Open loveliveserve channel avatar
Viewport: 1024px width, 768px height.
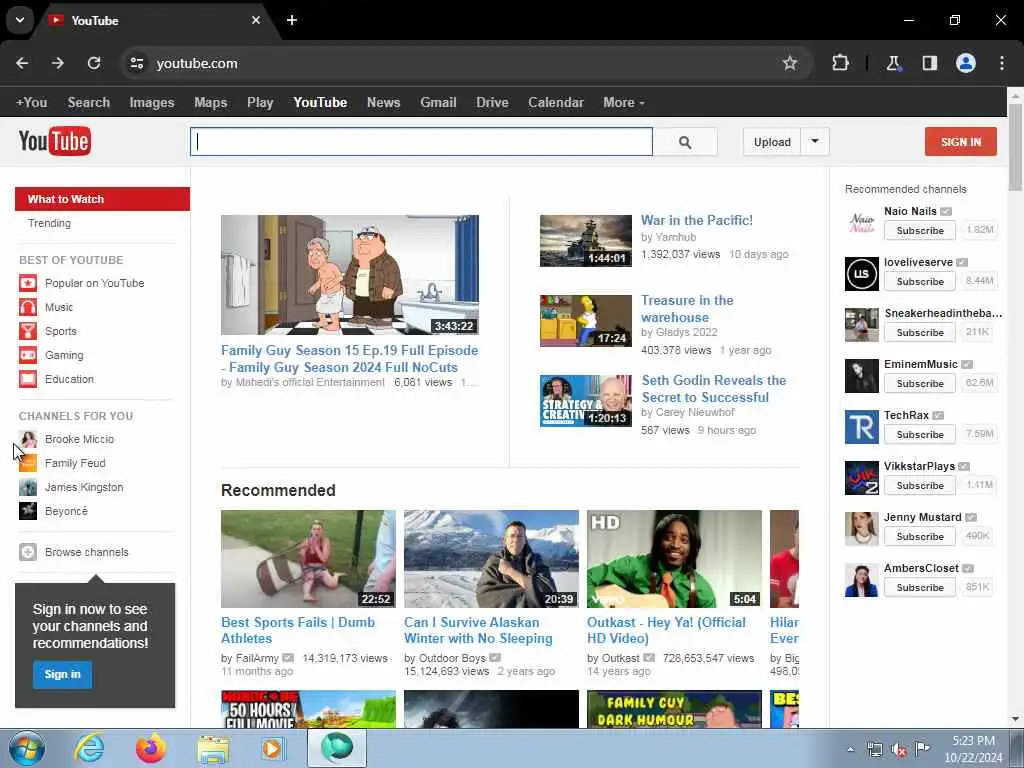tap(861, 274)
